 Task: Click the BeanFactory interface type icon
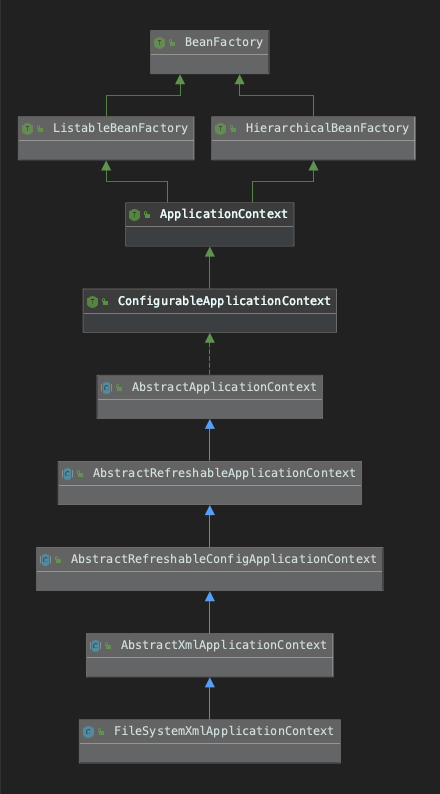tap(159, 43)
